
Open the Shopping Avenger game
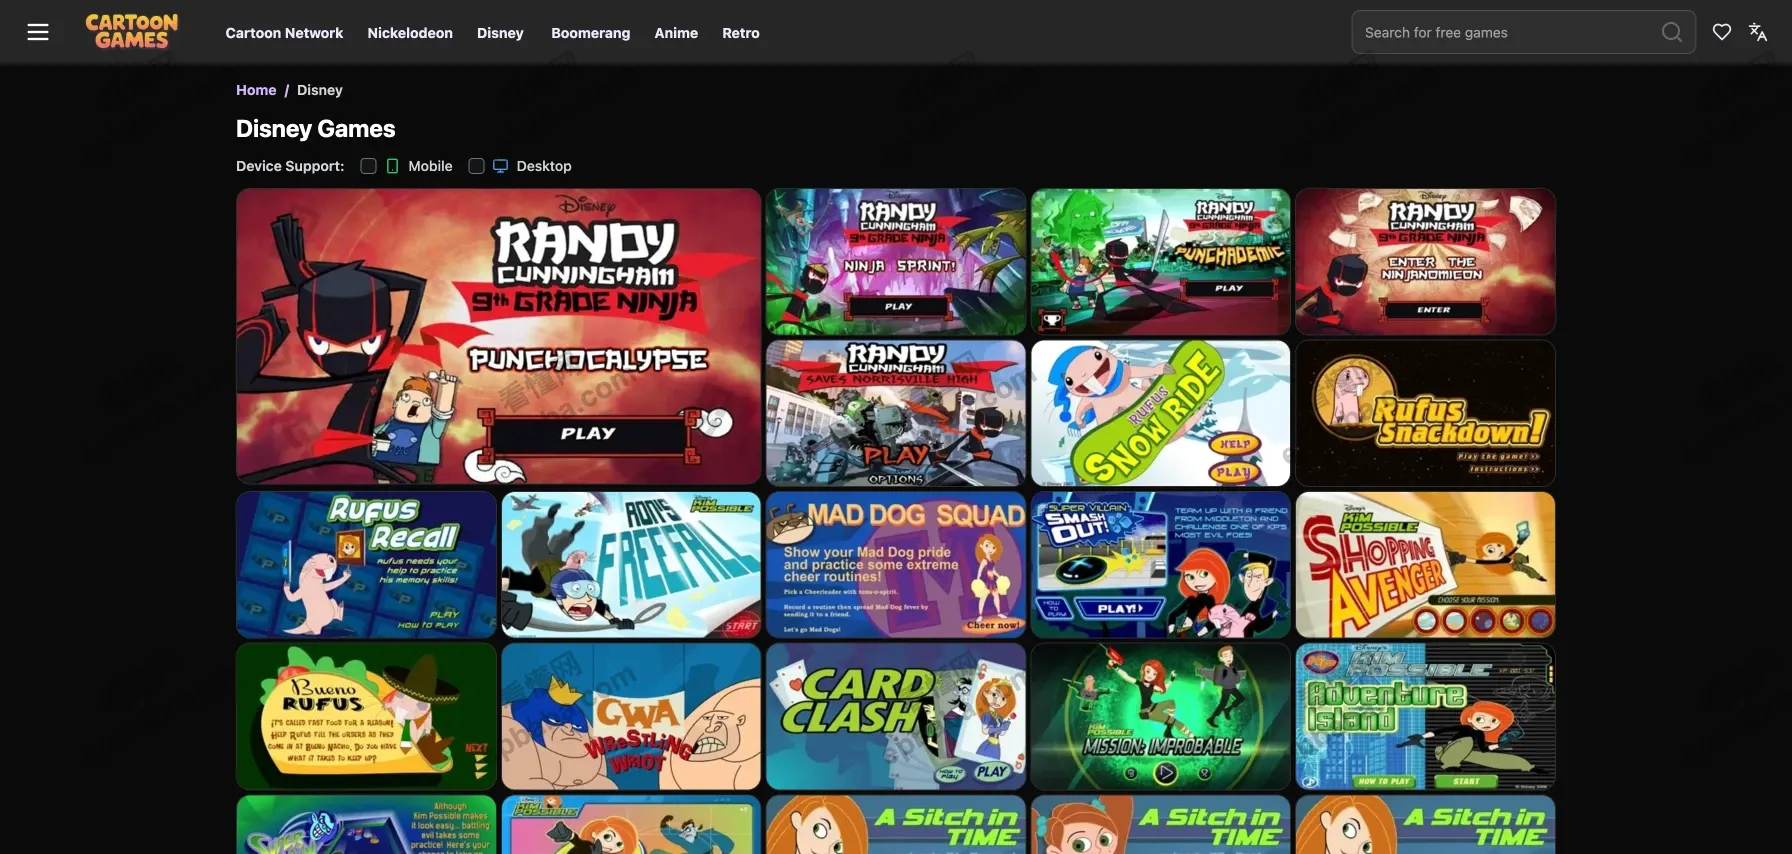tap(1426, 565)
